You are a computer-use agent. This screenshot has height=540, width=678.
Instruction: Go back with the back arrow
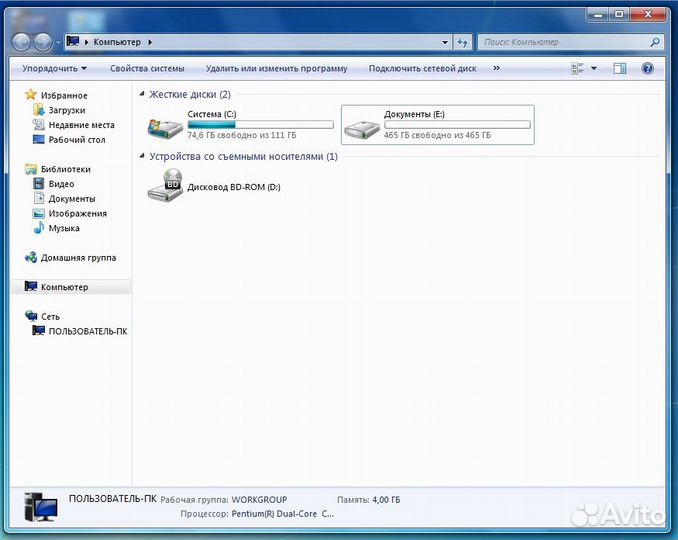[22, 42]
